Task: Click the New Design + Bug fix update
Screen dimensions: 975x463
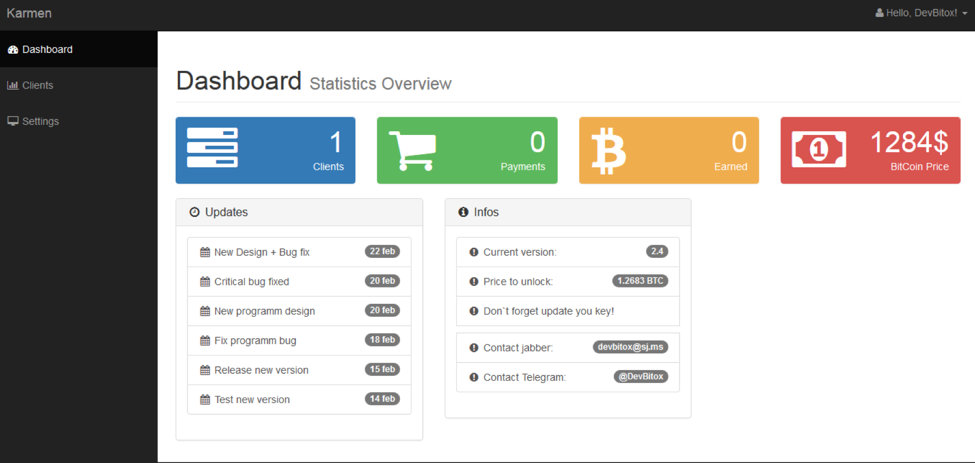Action: point(262,253)
